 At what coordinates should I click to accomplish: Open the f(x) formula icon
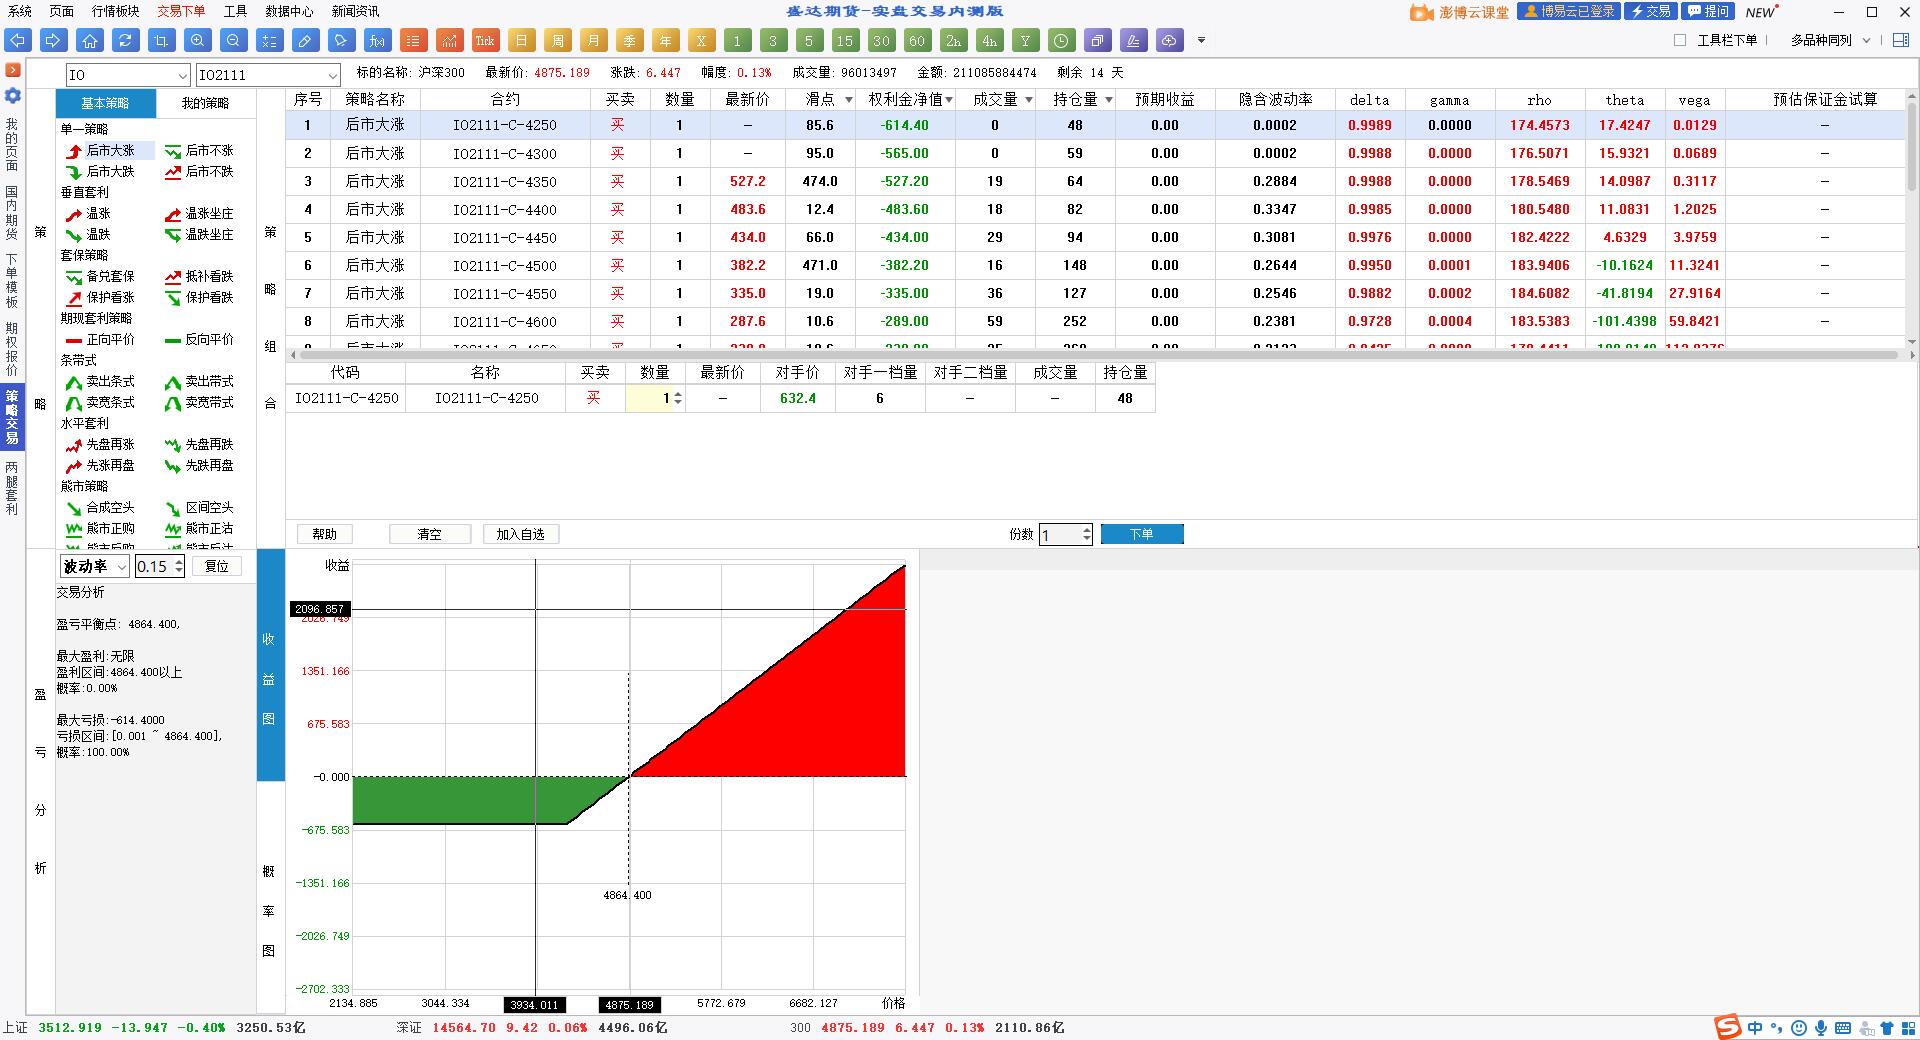377,41
